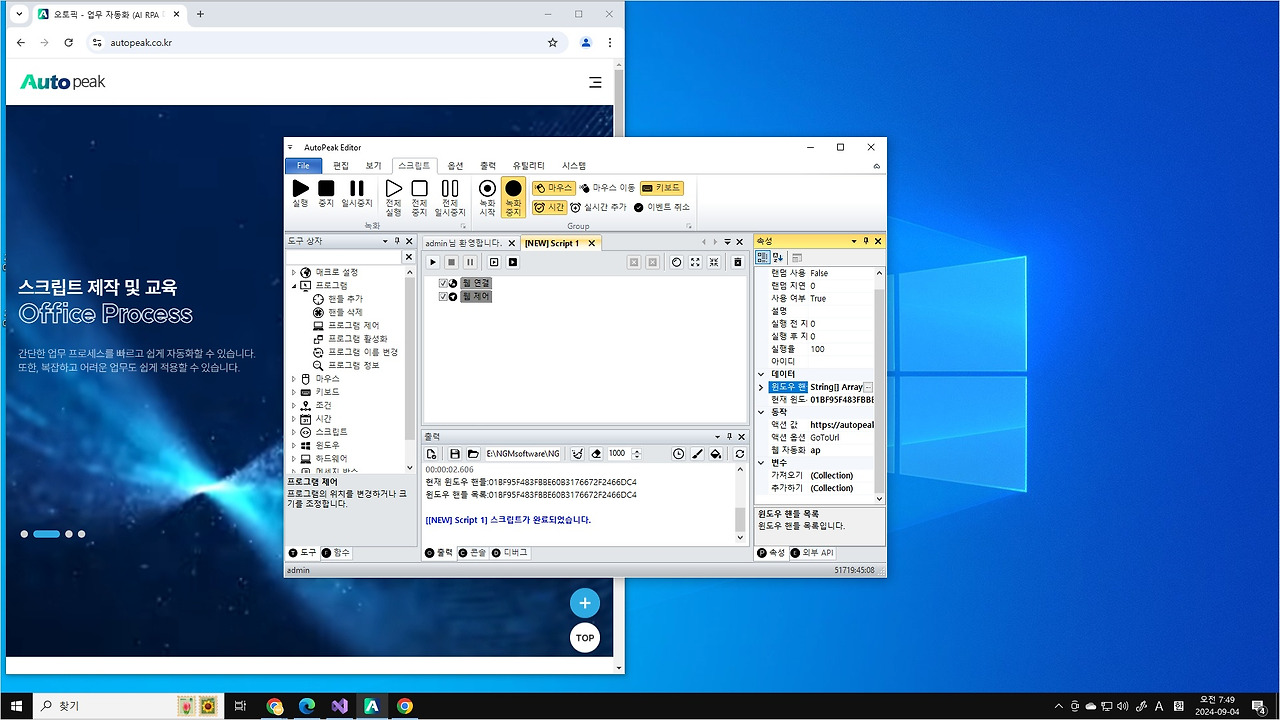The width and height of the screenshot is (1280, 720).
Task: Switch to the 디버그 bottom tab
Action: point(510,553)
